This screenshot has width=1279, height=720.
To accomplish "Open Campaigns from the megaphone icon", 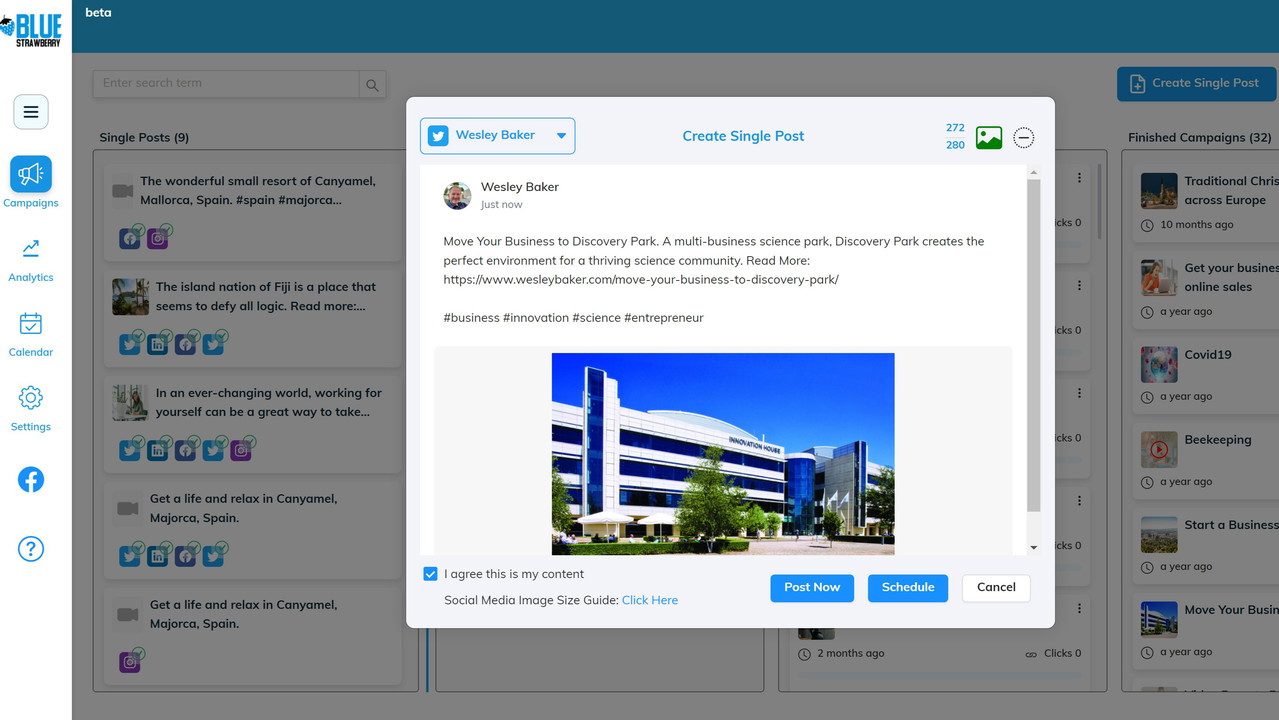I will 31,175.
